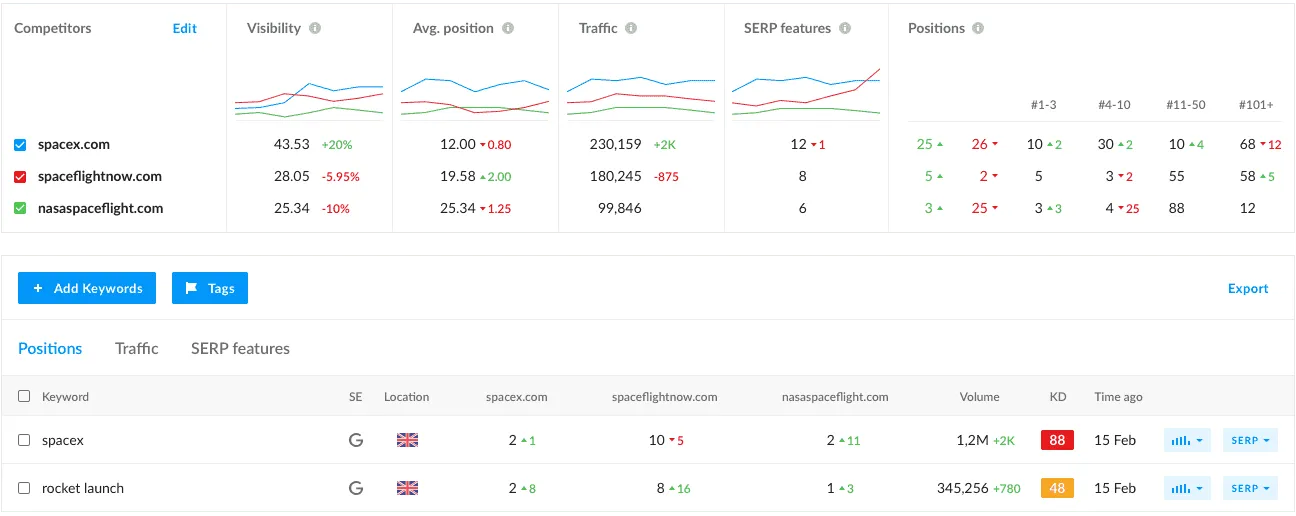Click the Volume column header
The image size is (1296, 516).
point(980,396)
